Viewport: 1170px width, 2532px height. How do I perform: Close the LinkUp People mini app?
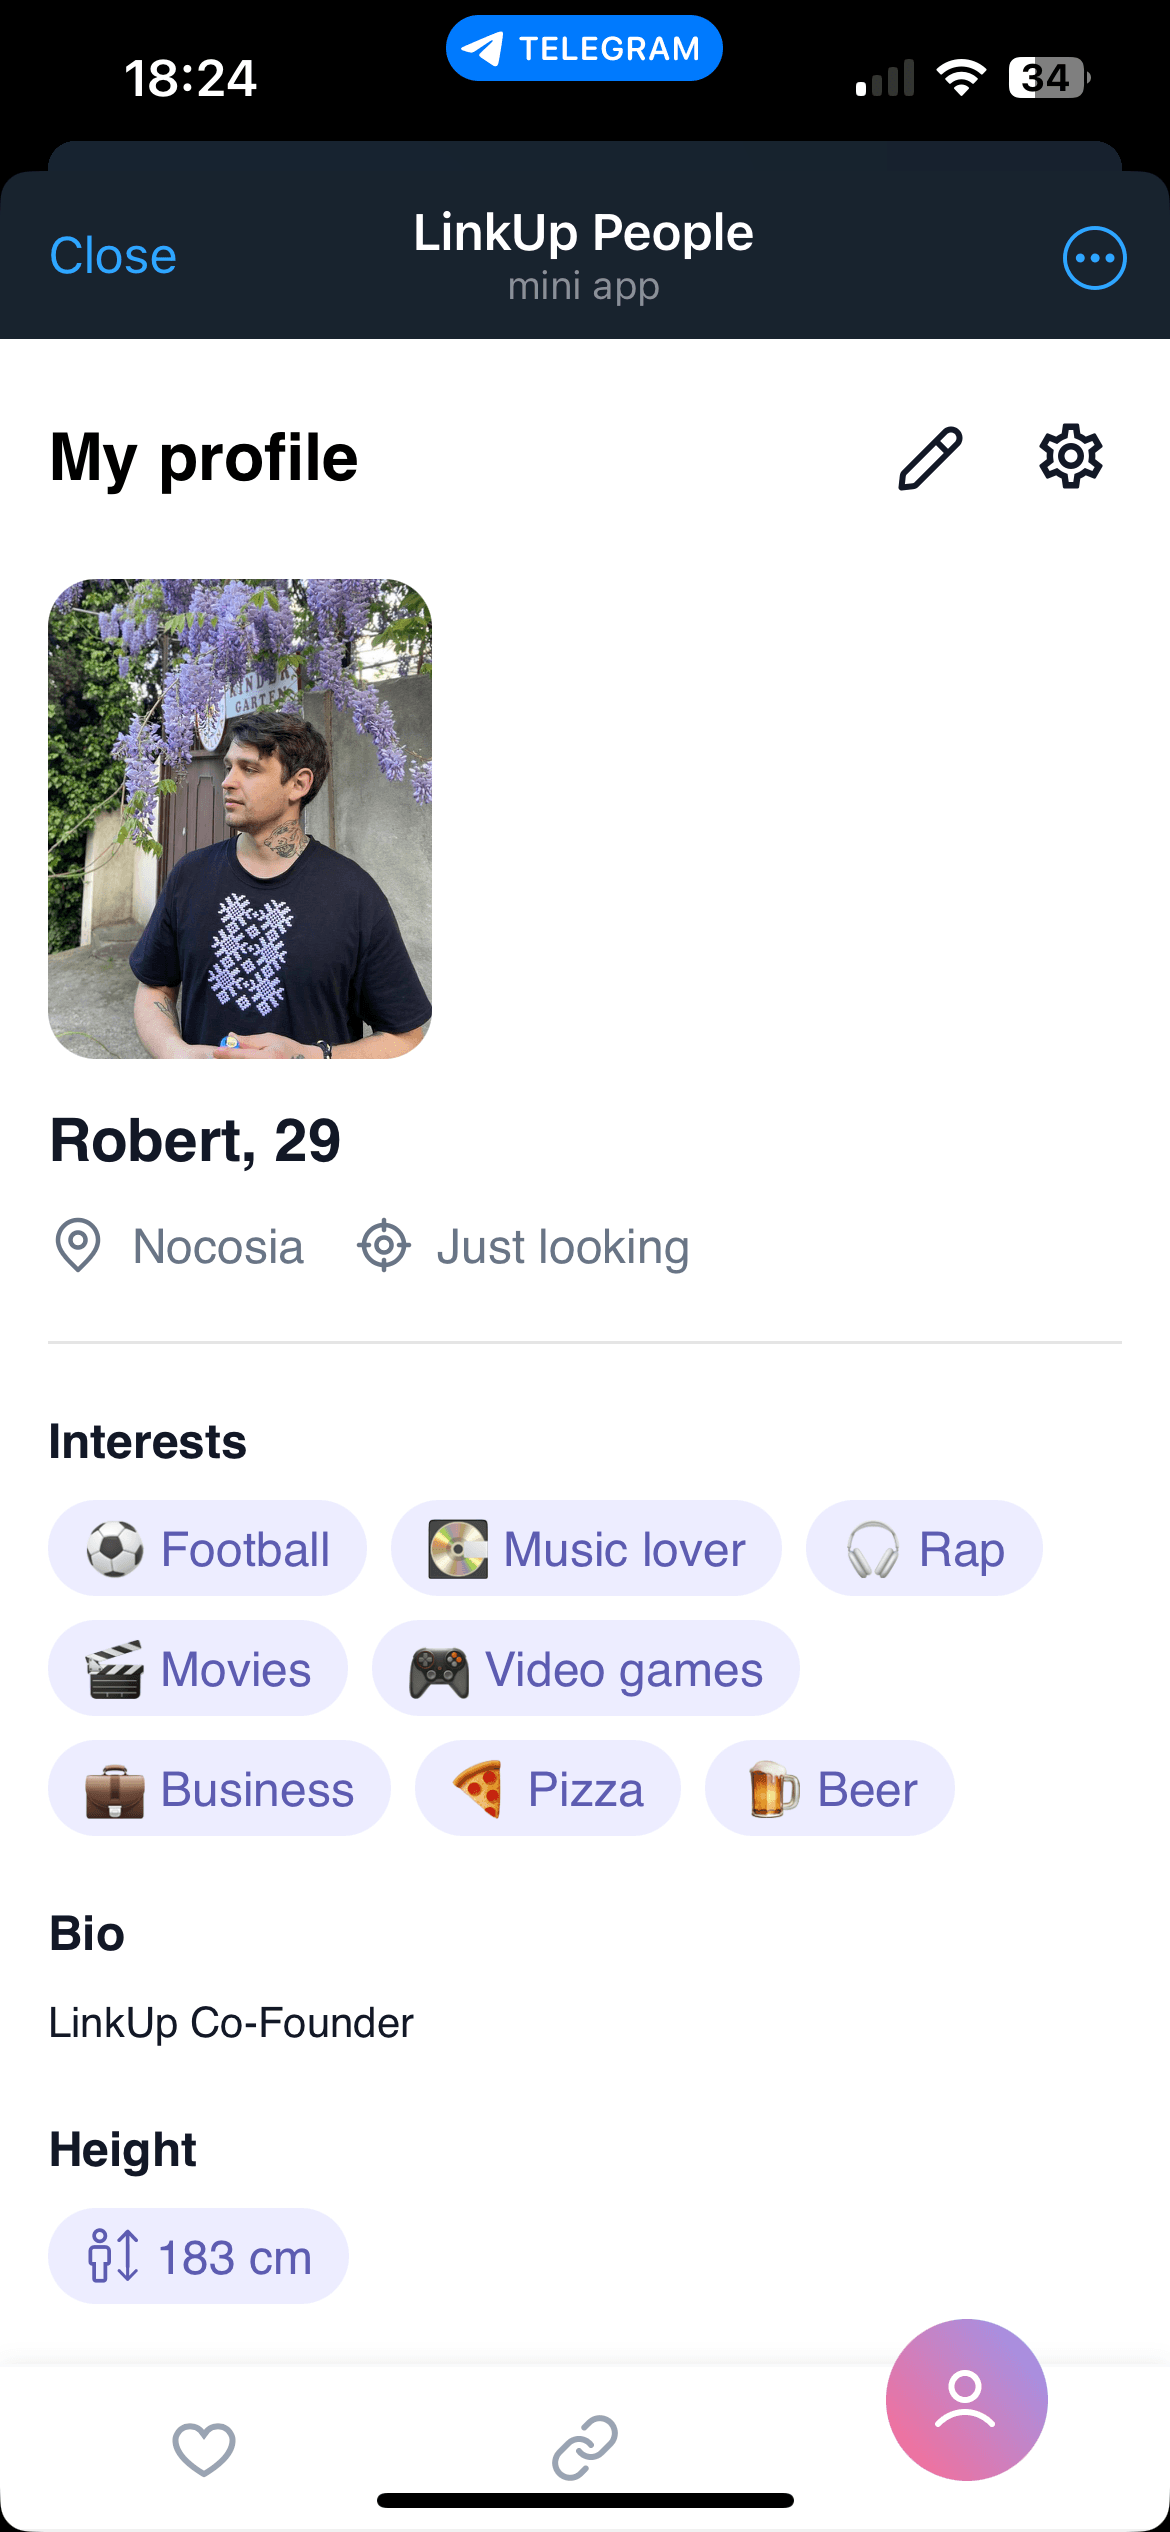point(113,256)
